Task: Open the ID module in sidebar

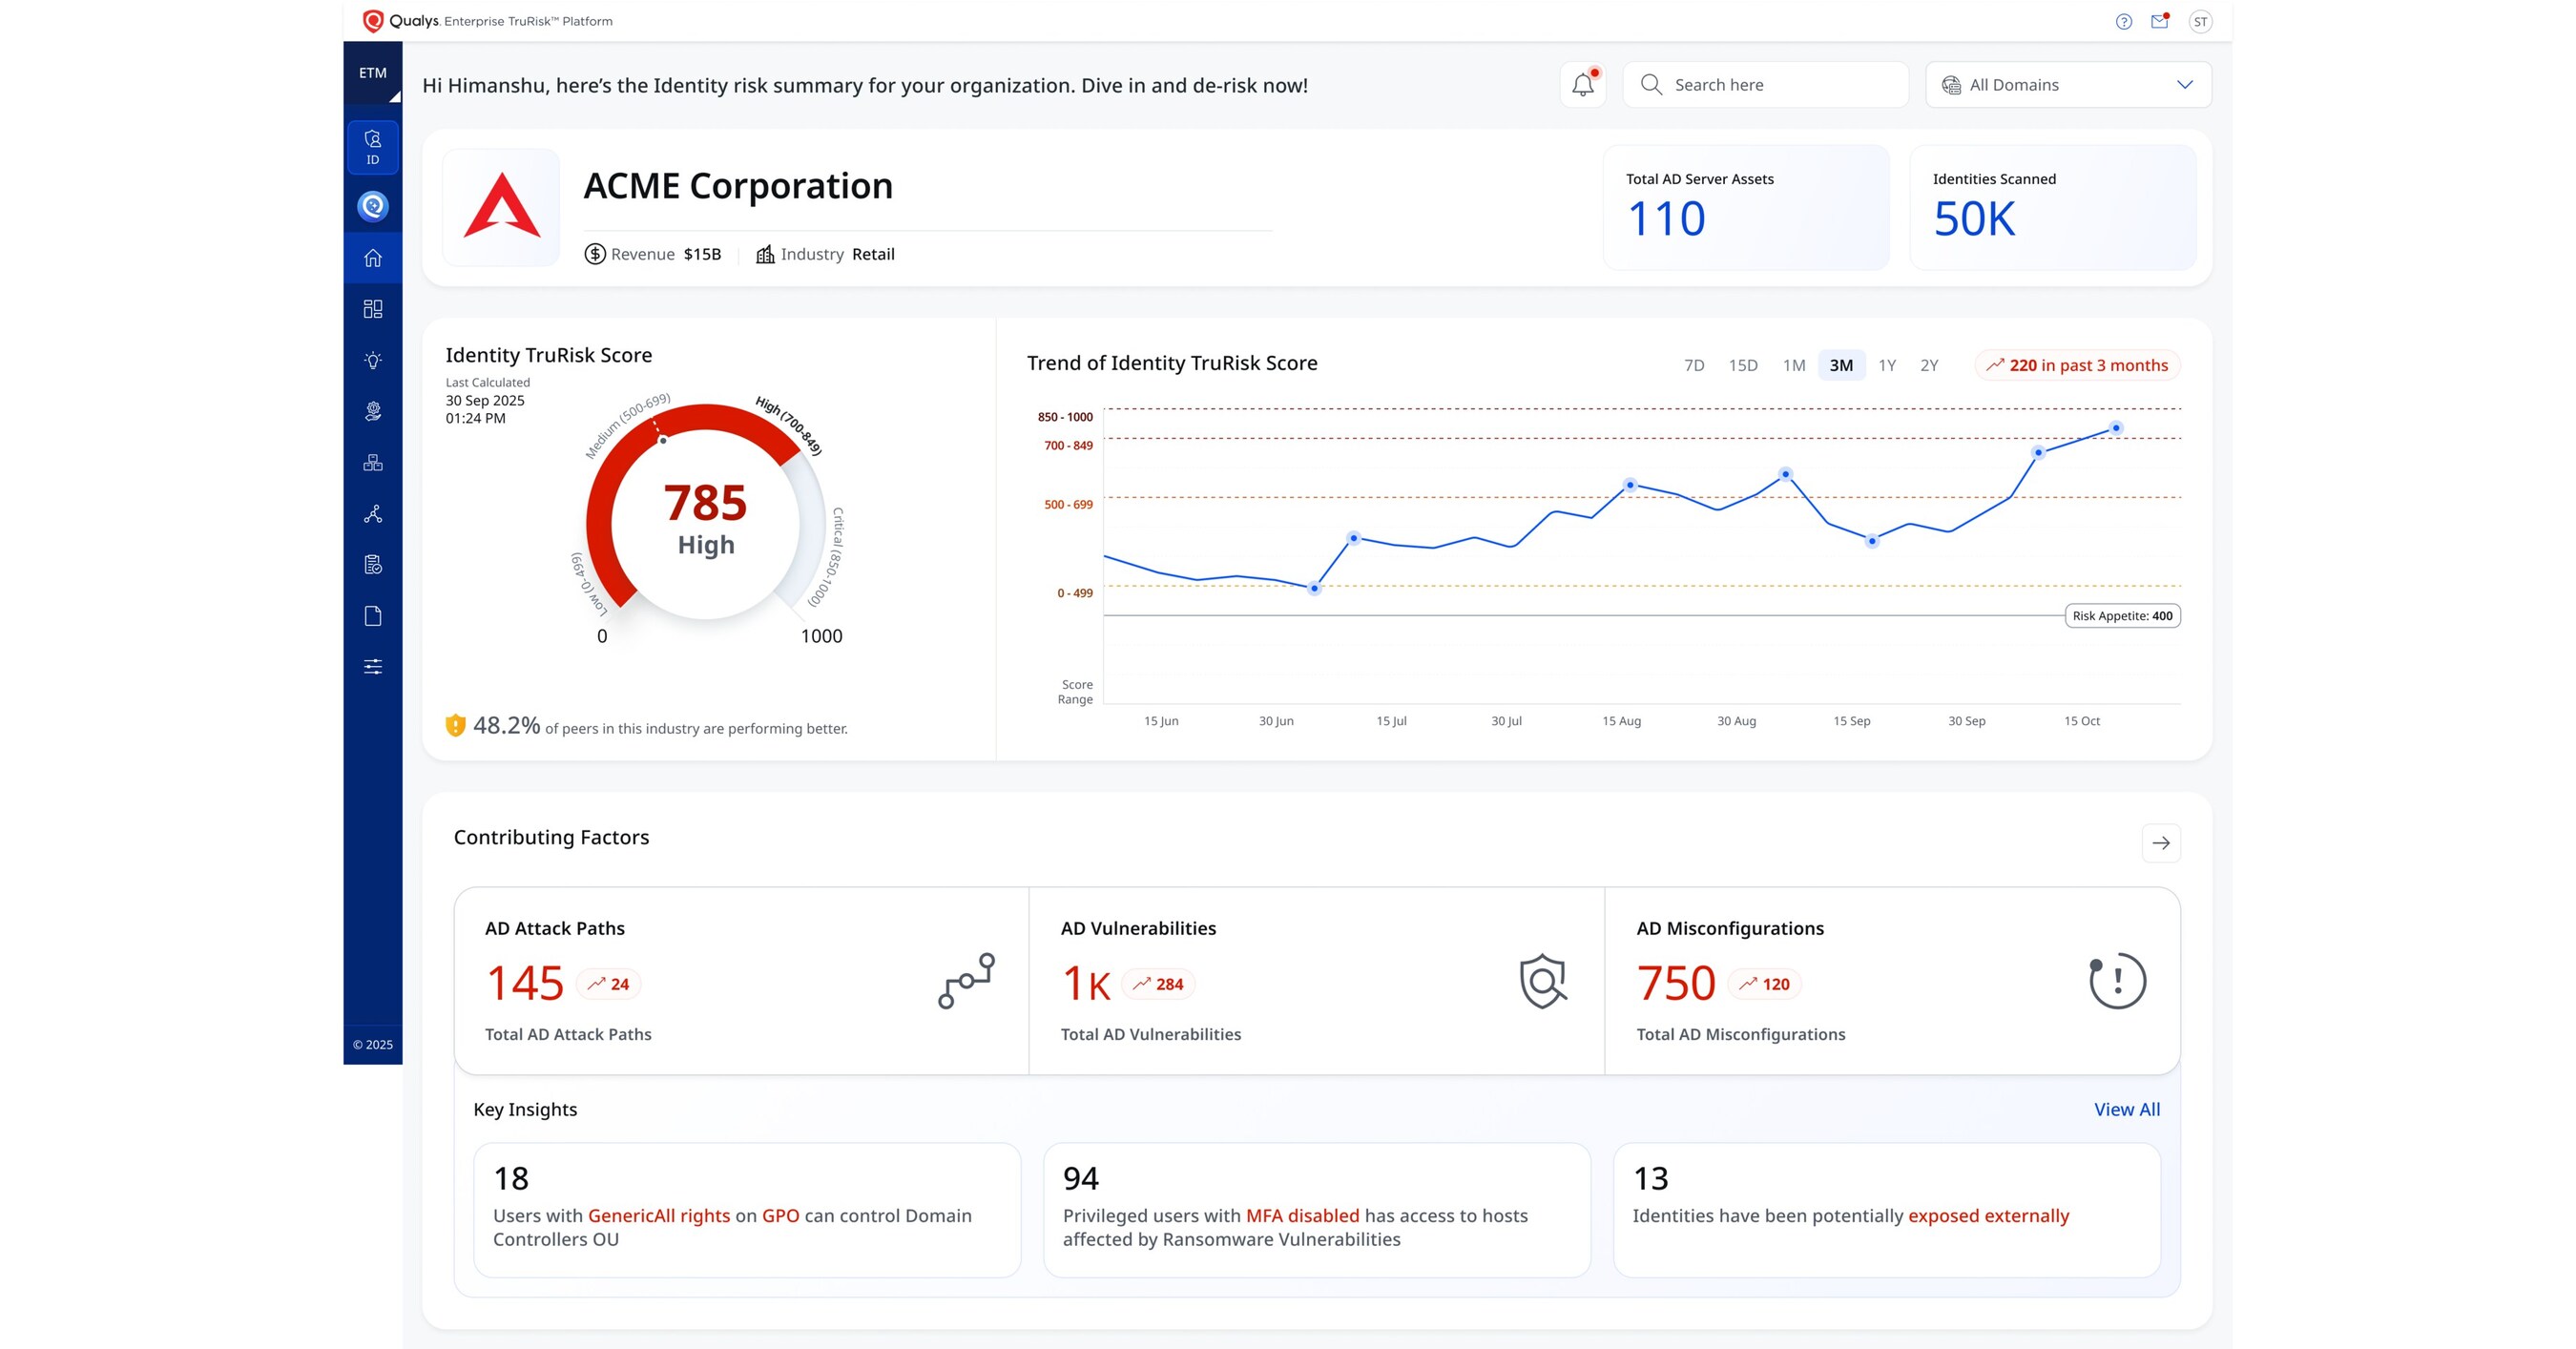Action: 373,147
